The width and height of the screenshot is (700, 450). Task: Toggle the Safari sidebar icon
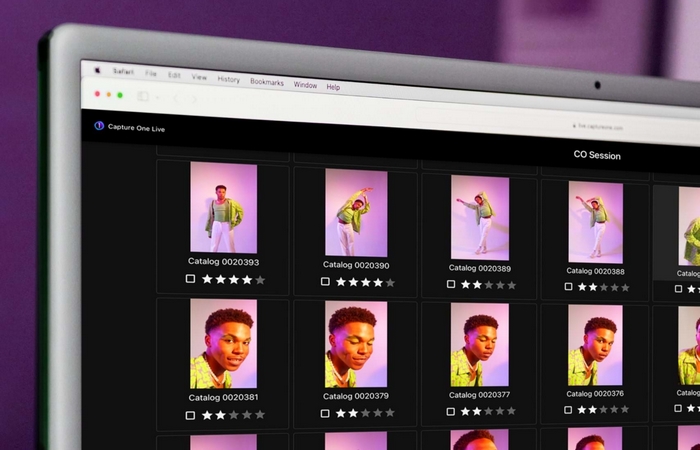[142, 96]
